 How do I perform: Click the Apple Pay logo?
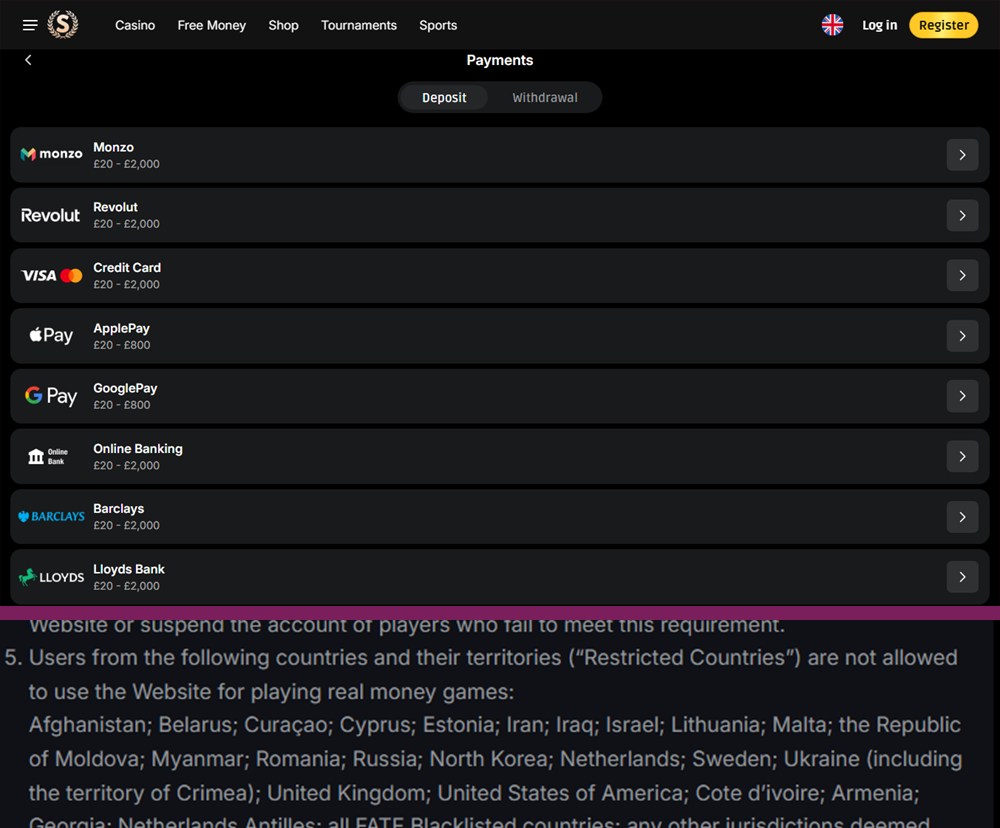(51, 336)
